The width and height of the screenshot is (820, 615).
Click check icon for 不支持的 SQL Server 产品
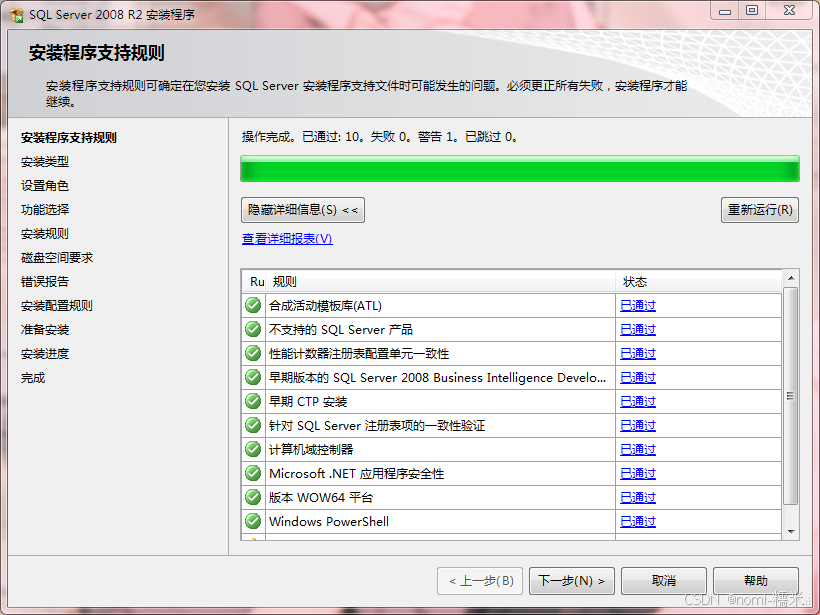(x=253, y=329)
